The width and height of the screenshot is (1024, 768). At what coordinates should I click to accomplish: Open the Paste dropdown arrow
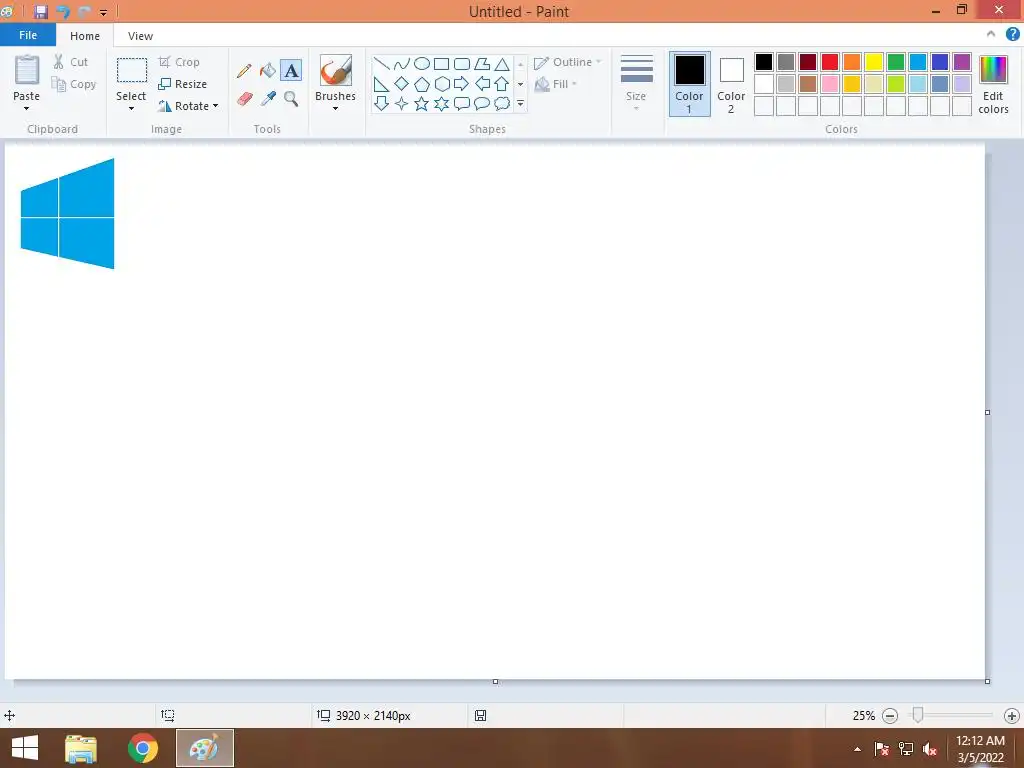26,108
